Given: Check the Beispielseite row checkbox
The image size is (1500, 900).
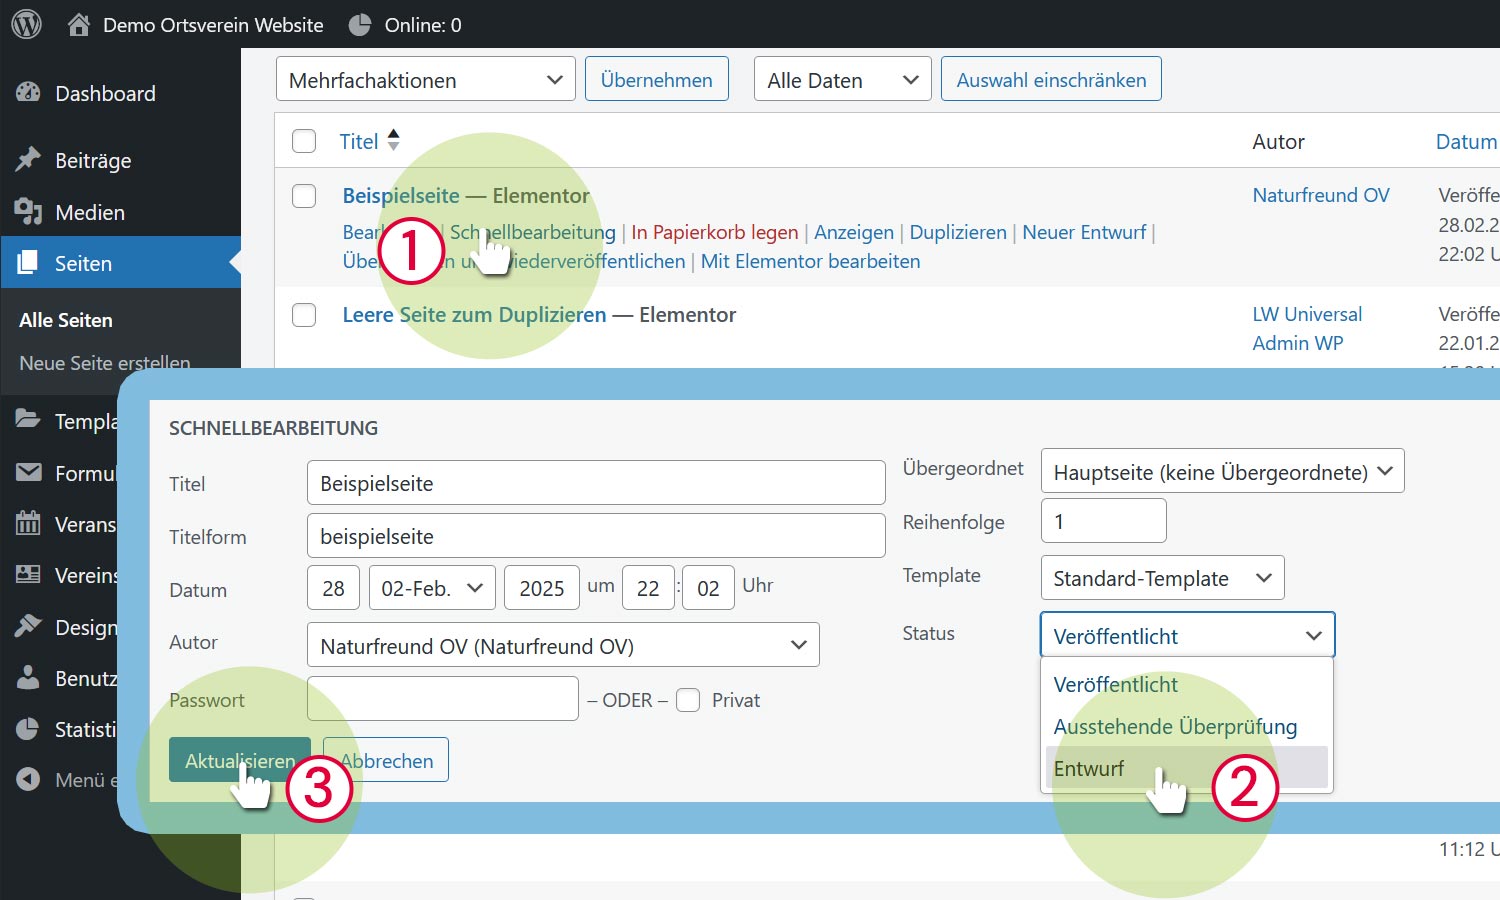Looking at the screenshot, I should 304,196.
